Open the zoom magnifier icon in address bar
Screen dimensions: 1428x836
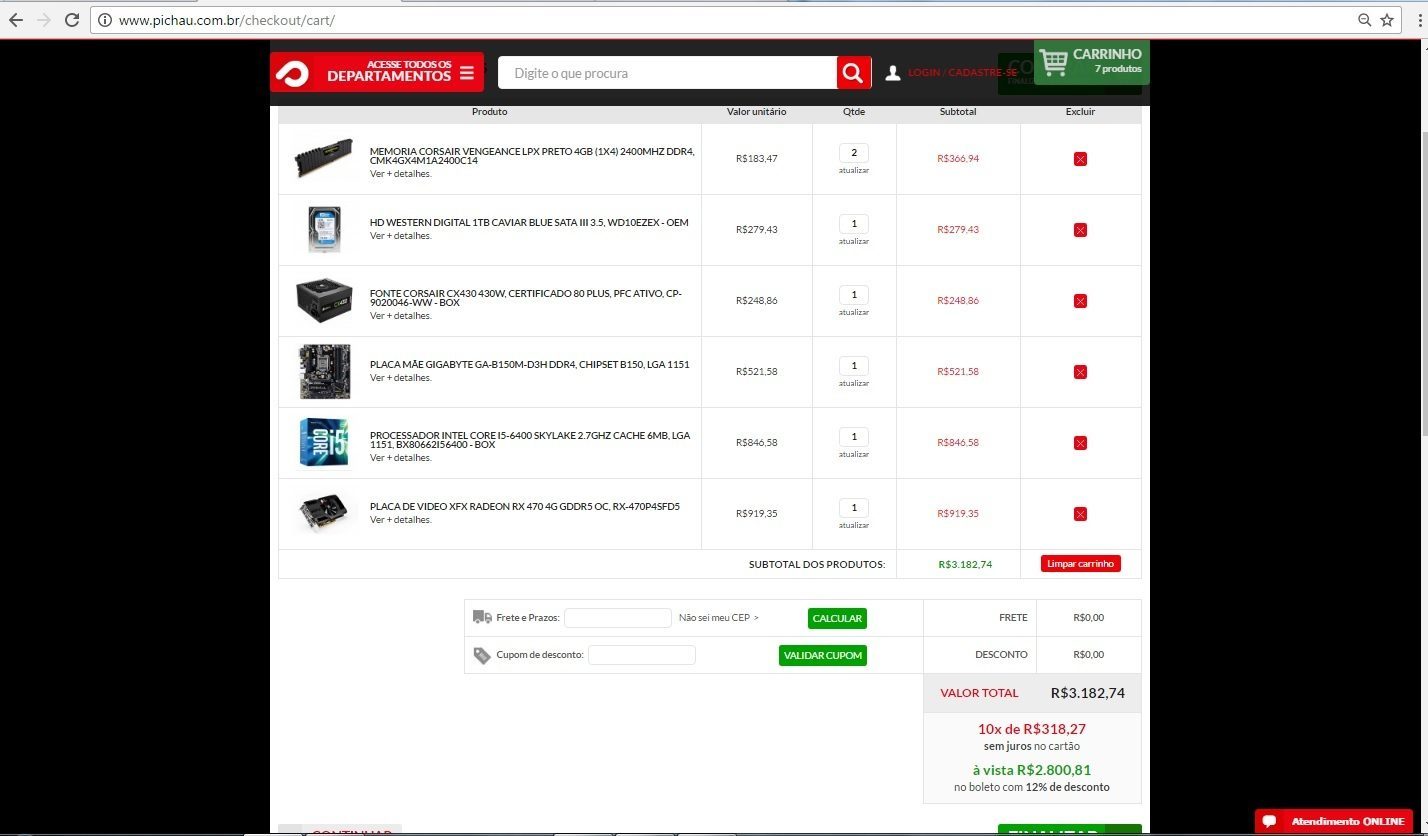[1364, 20]
